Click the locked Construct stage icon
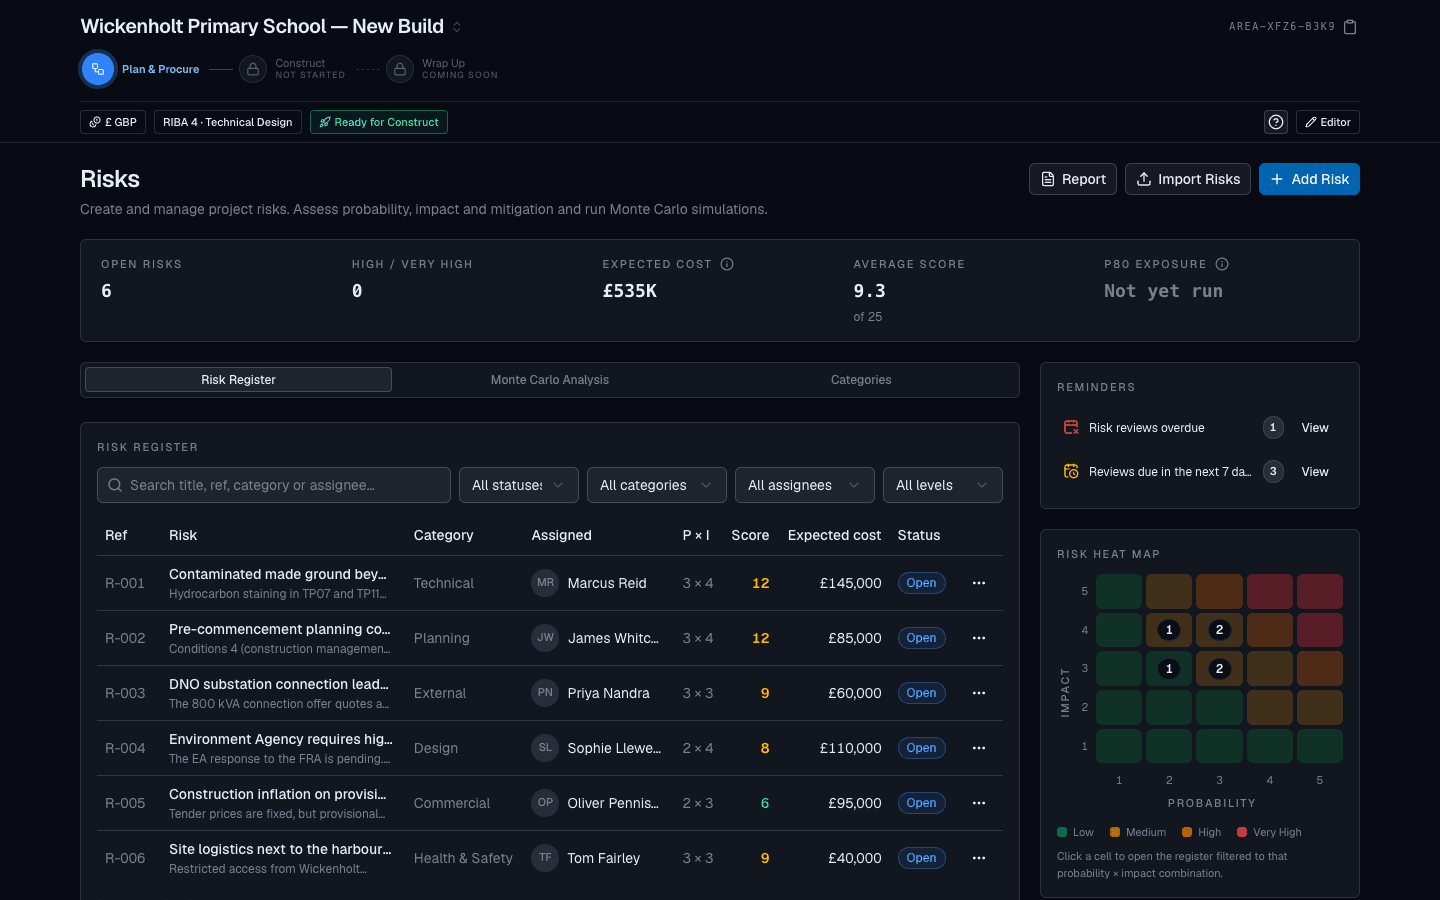The height and width of the screenshot is (900, 1440). [253, 69]
